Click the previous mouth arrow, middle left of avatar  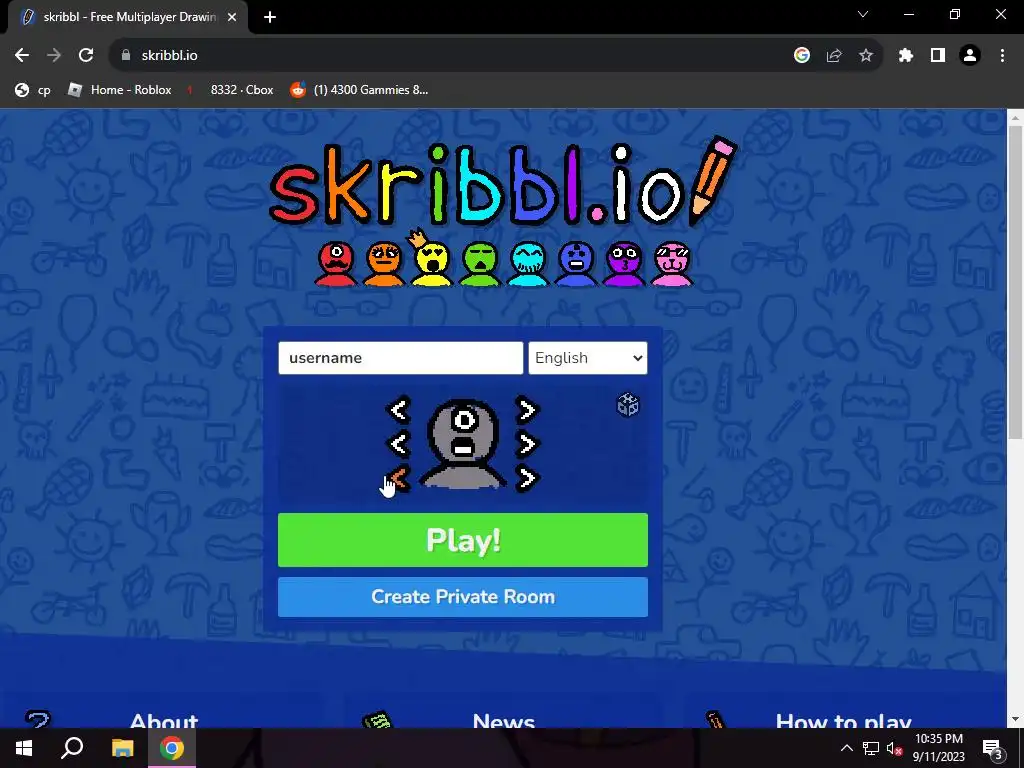coord(399,444)
